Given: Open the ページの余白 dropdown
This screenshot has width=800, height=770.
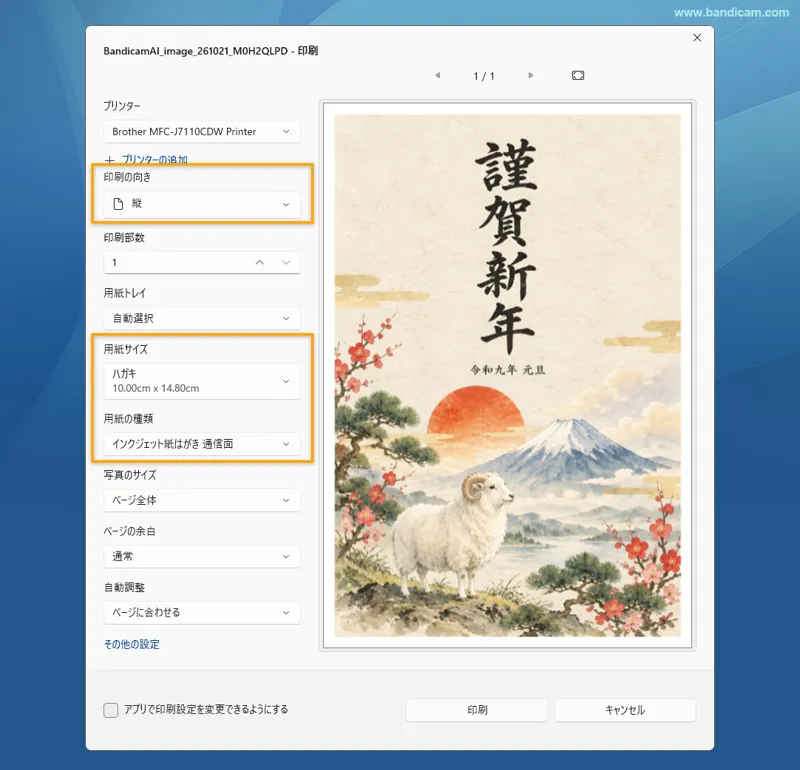Looking at the screenshot, I should (202, 556).
